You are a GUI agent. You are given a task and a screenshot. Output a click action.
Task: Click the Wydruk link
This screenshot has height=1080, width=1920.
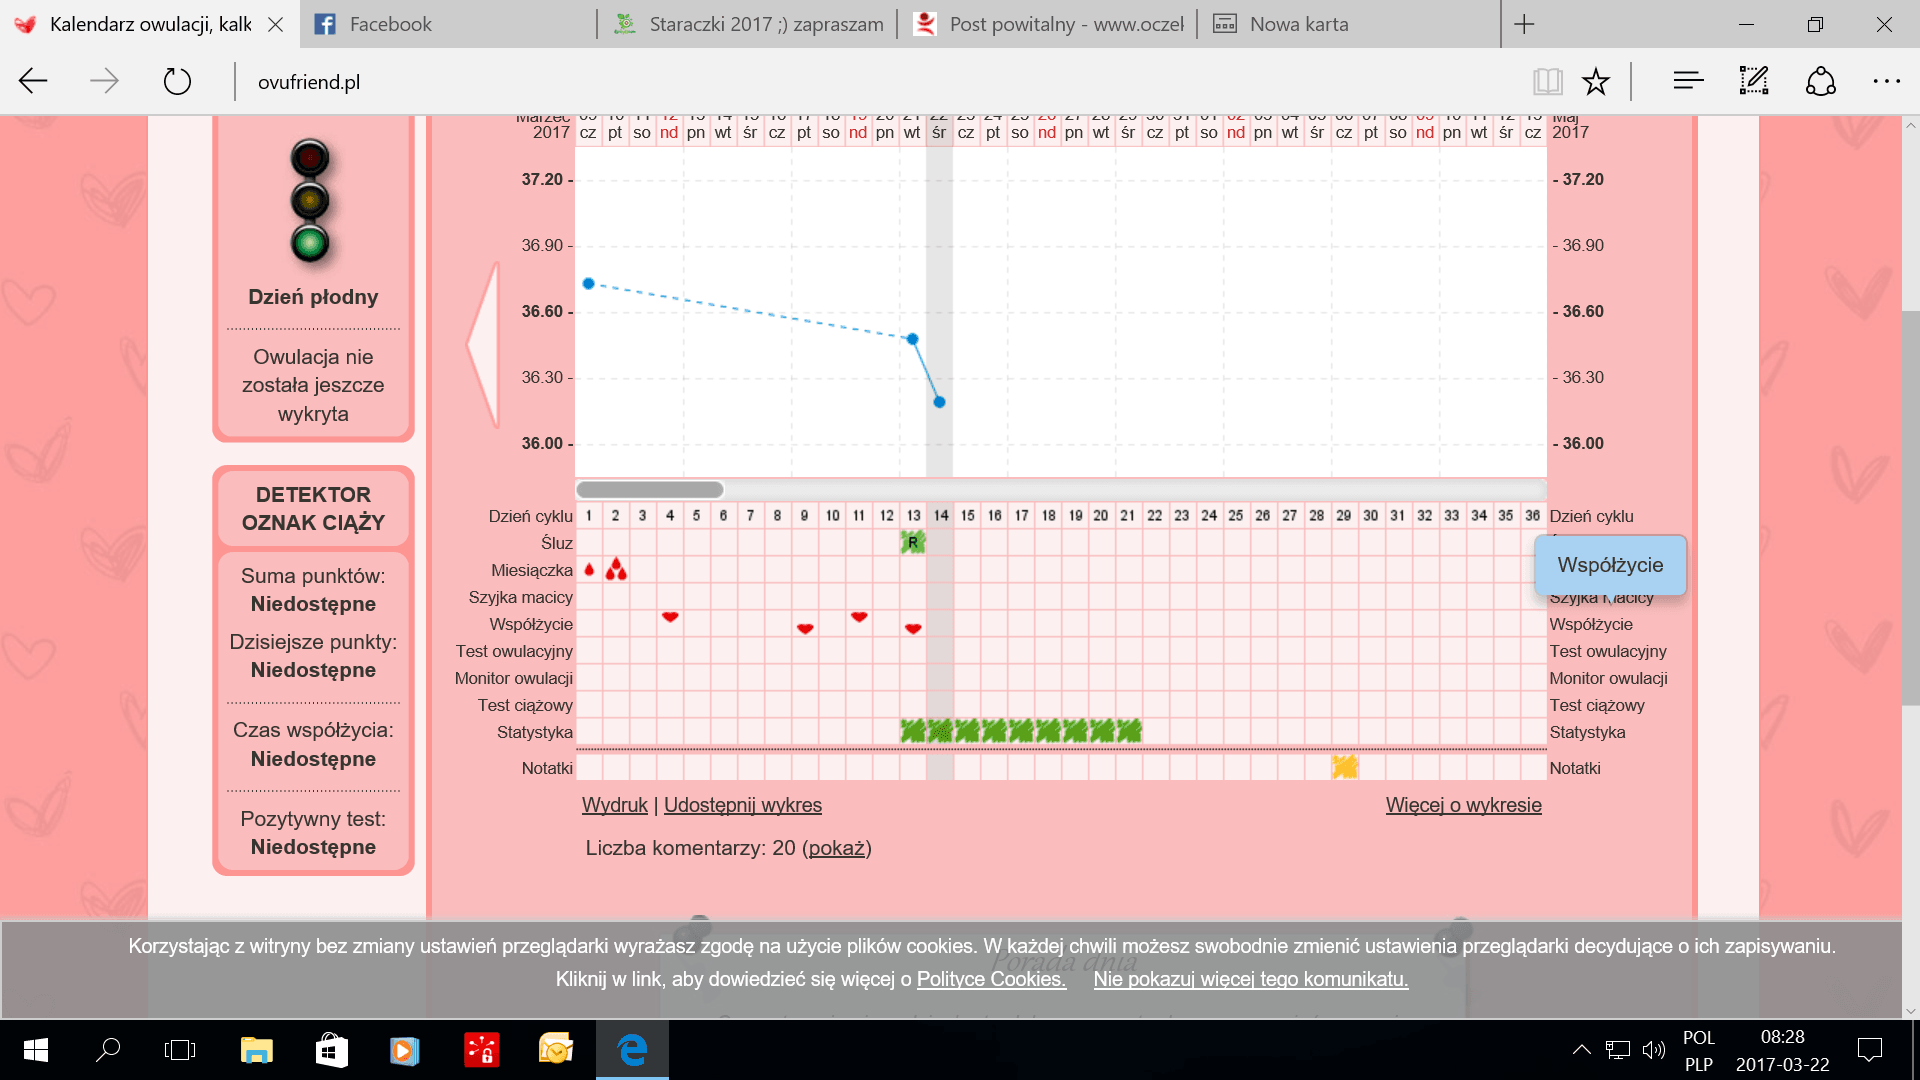(x=614, y=805)
